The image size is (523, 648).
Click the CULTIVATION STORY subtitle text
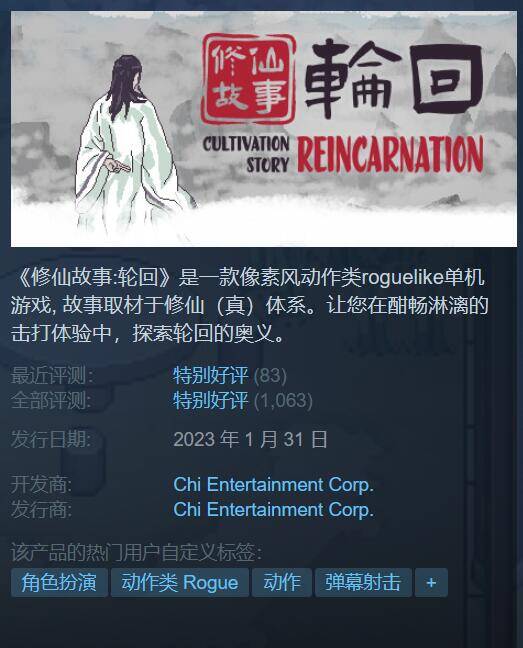pyautogui.click(x=246, y=155)
